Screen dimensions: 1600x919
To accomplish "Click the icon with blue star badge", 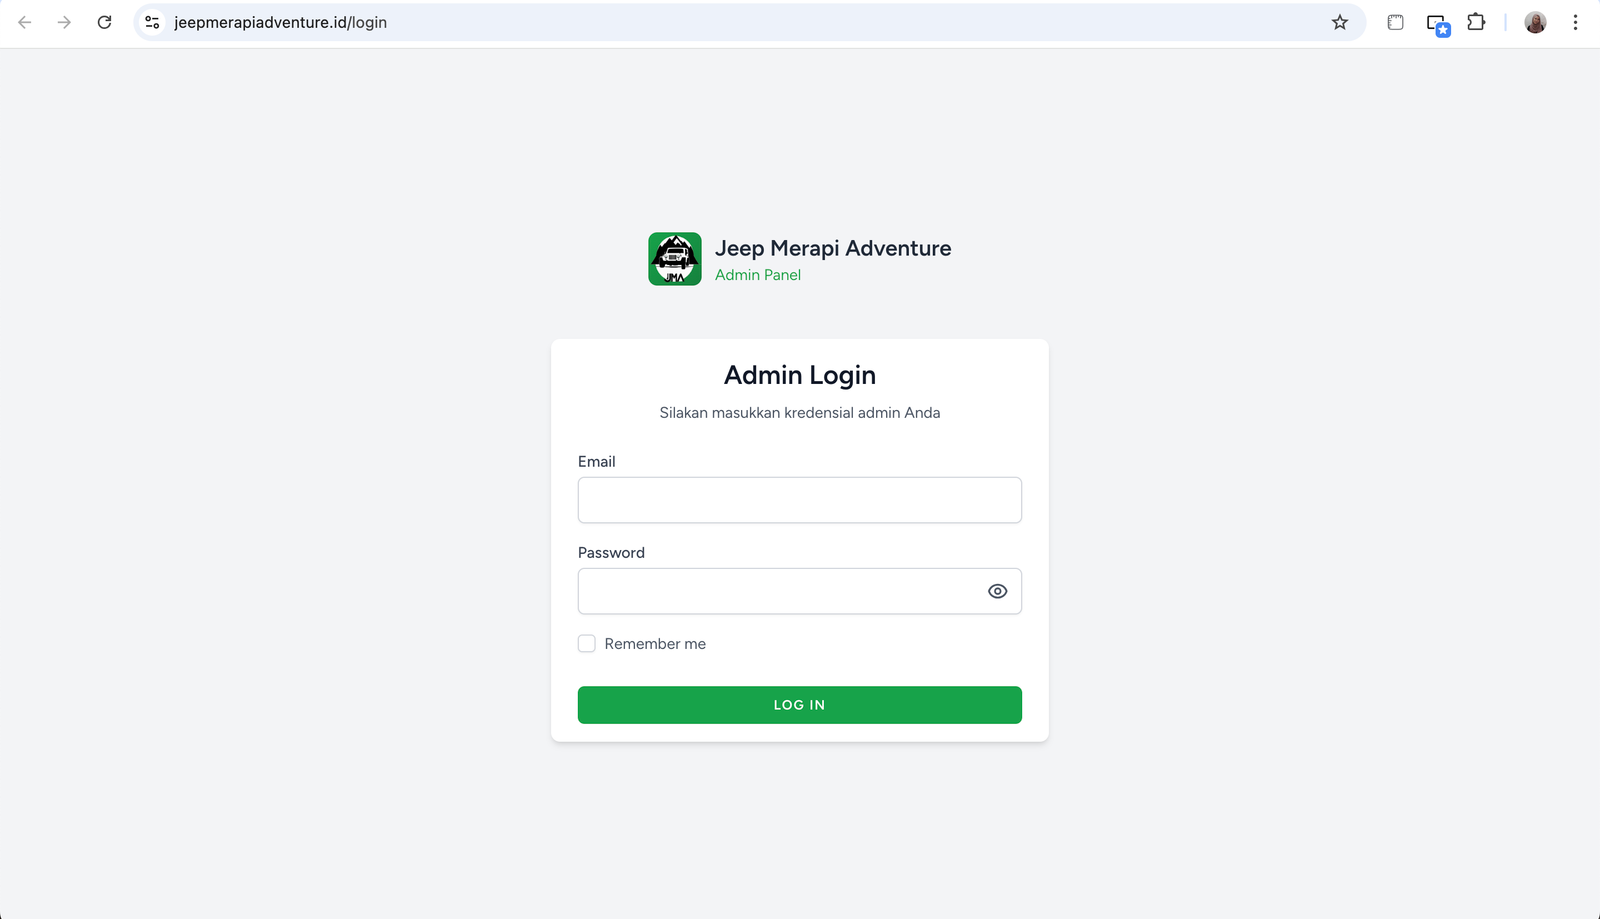I will point(1437,24).
